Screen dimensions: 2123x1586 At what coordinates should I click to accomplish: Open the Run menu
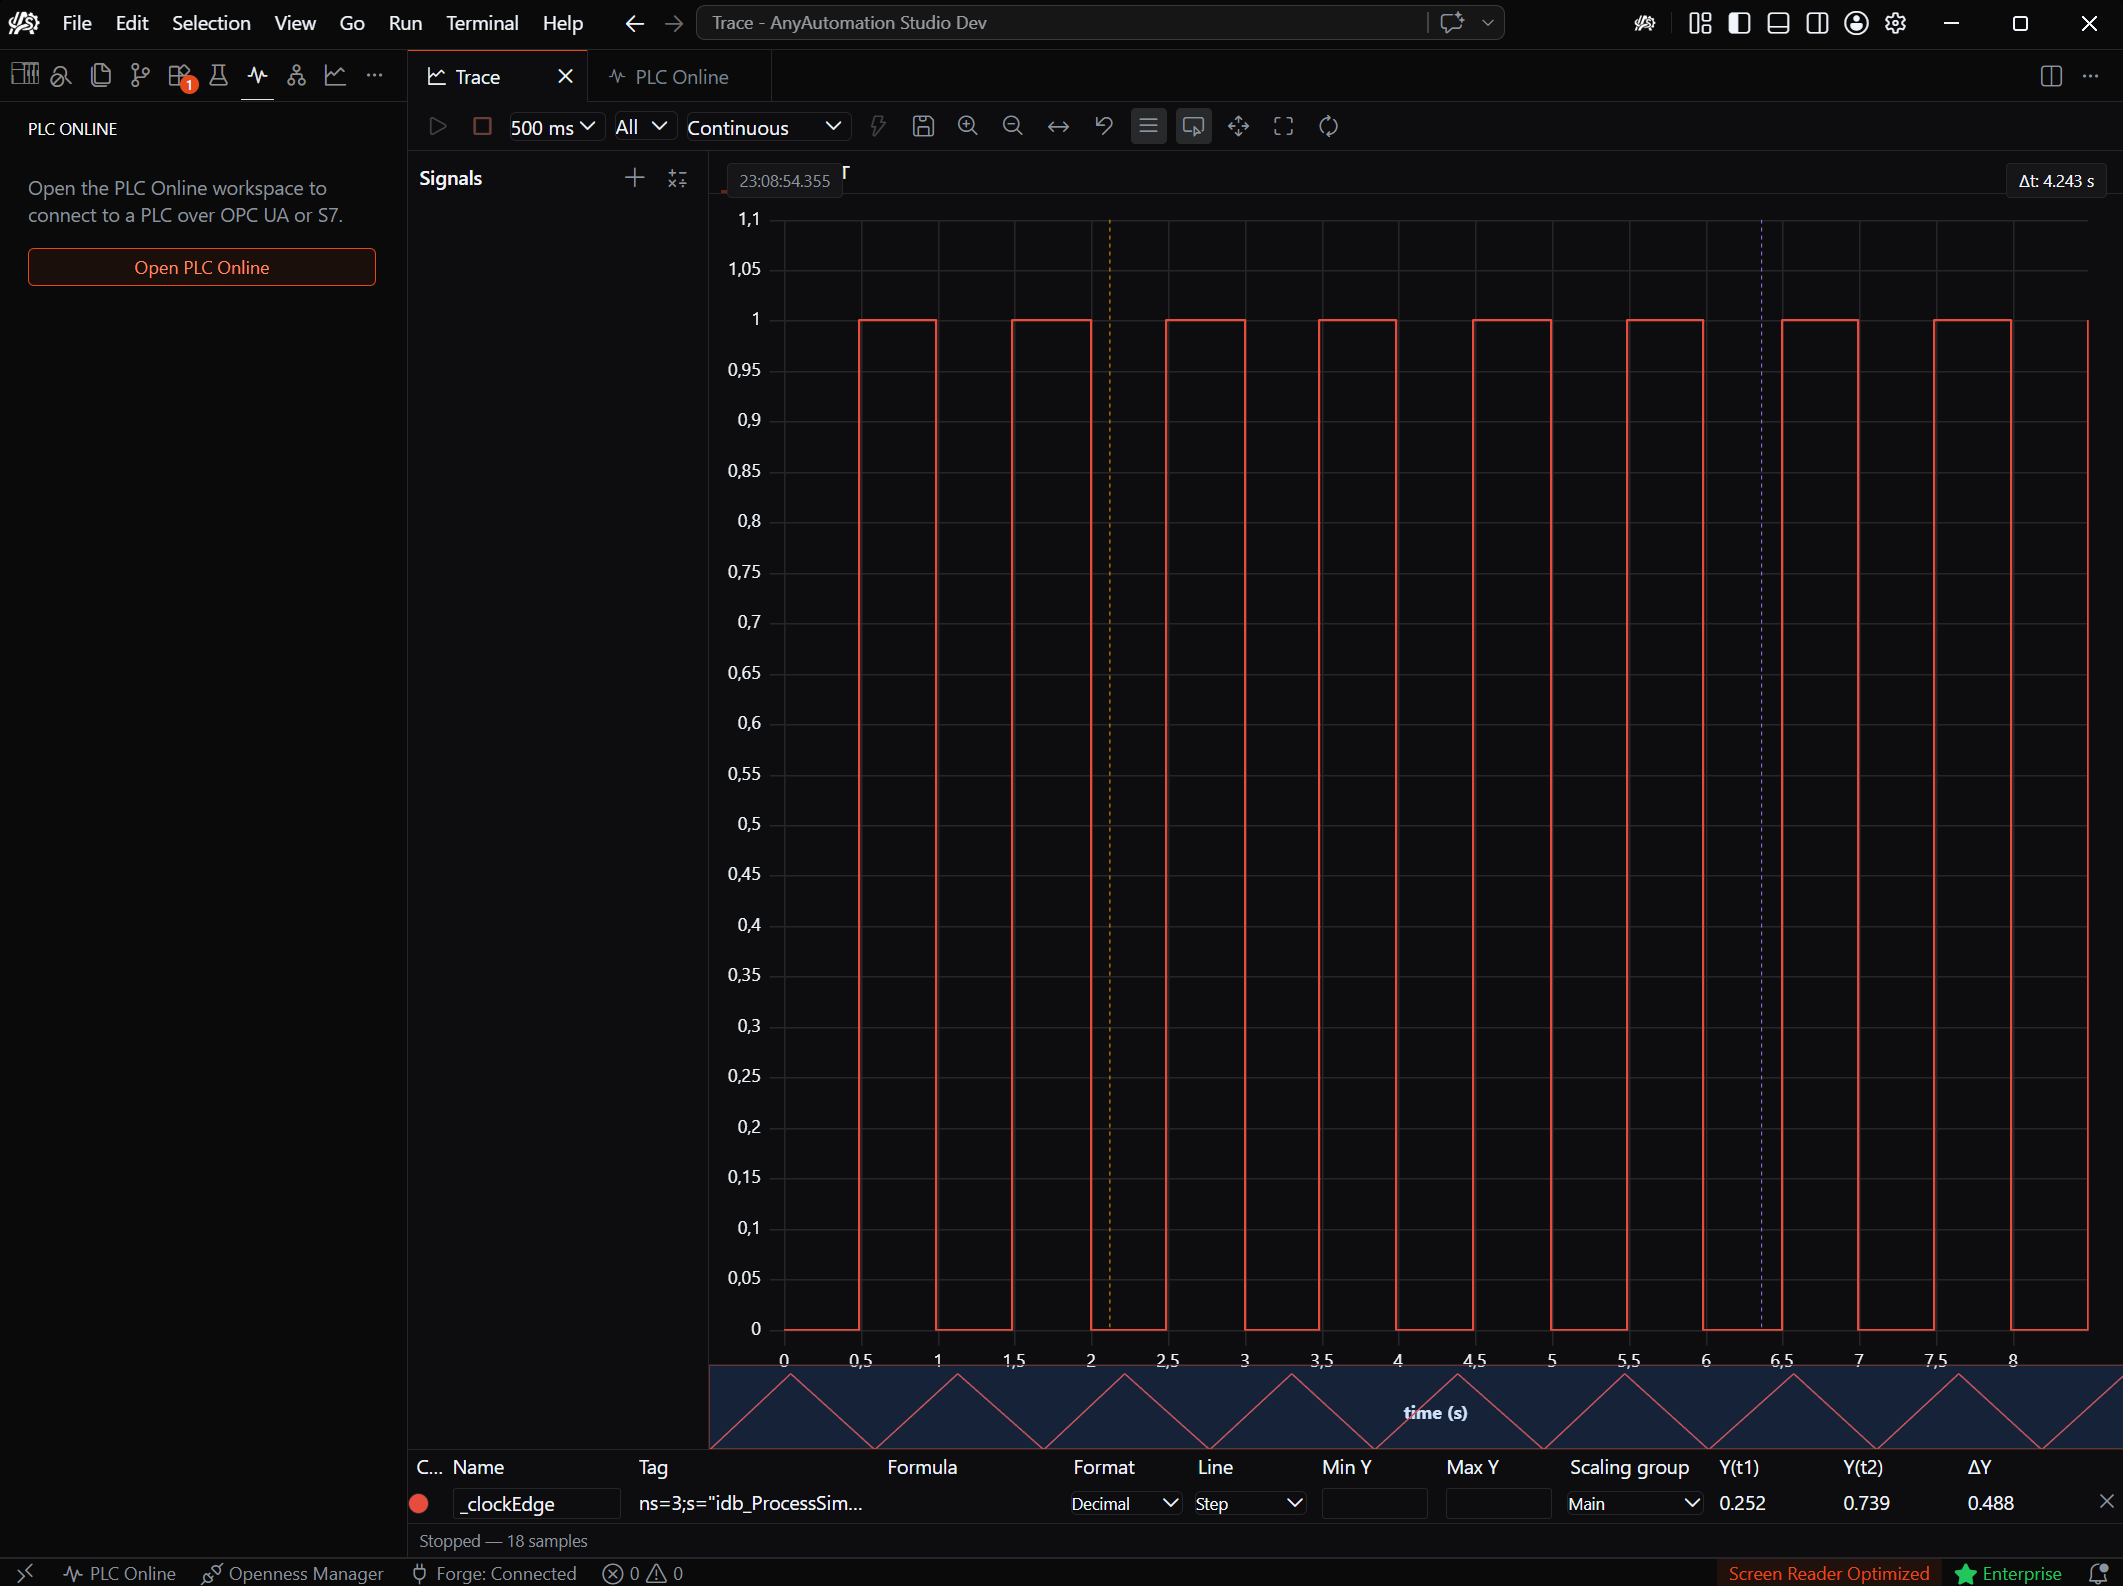point(405,23)
